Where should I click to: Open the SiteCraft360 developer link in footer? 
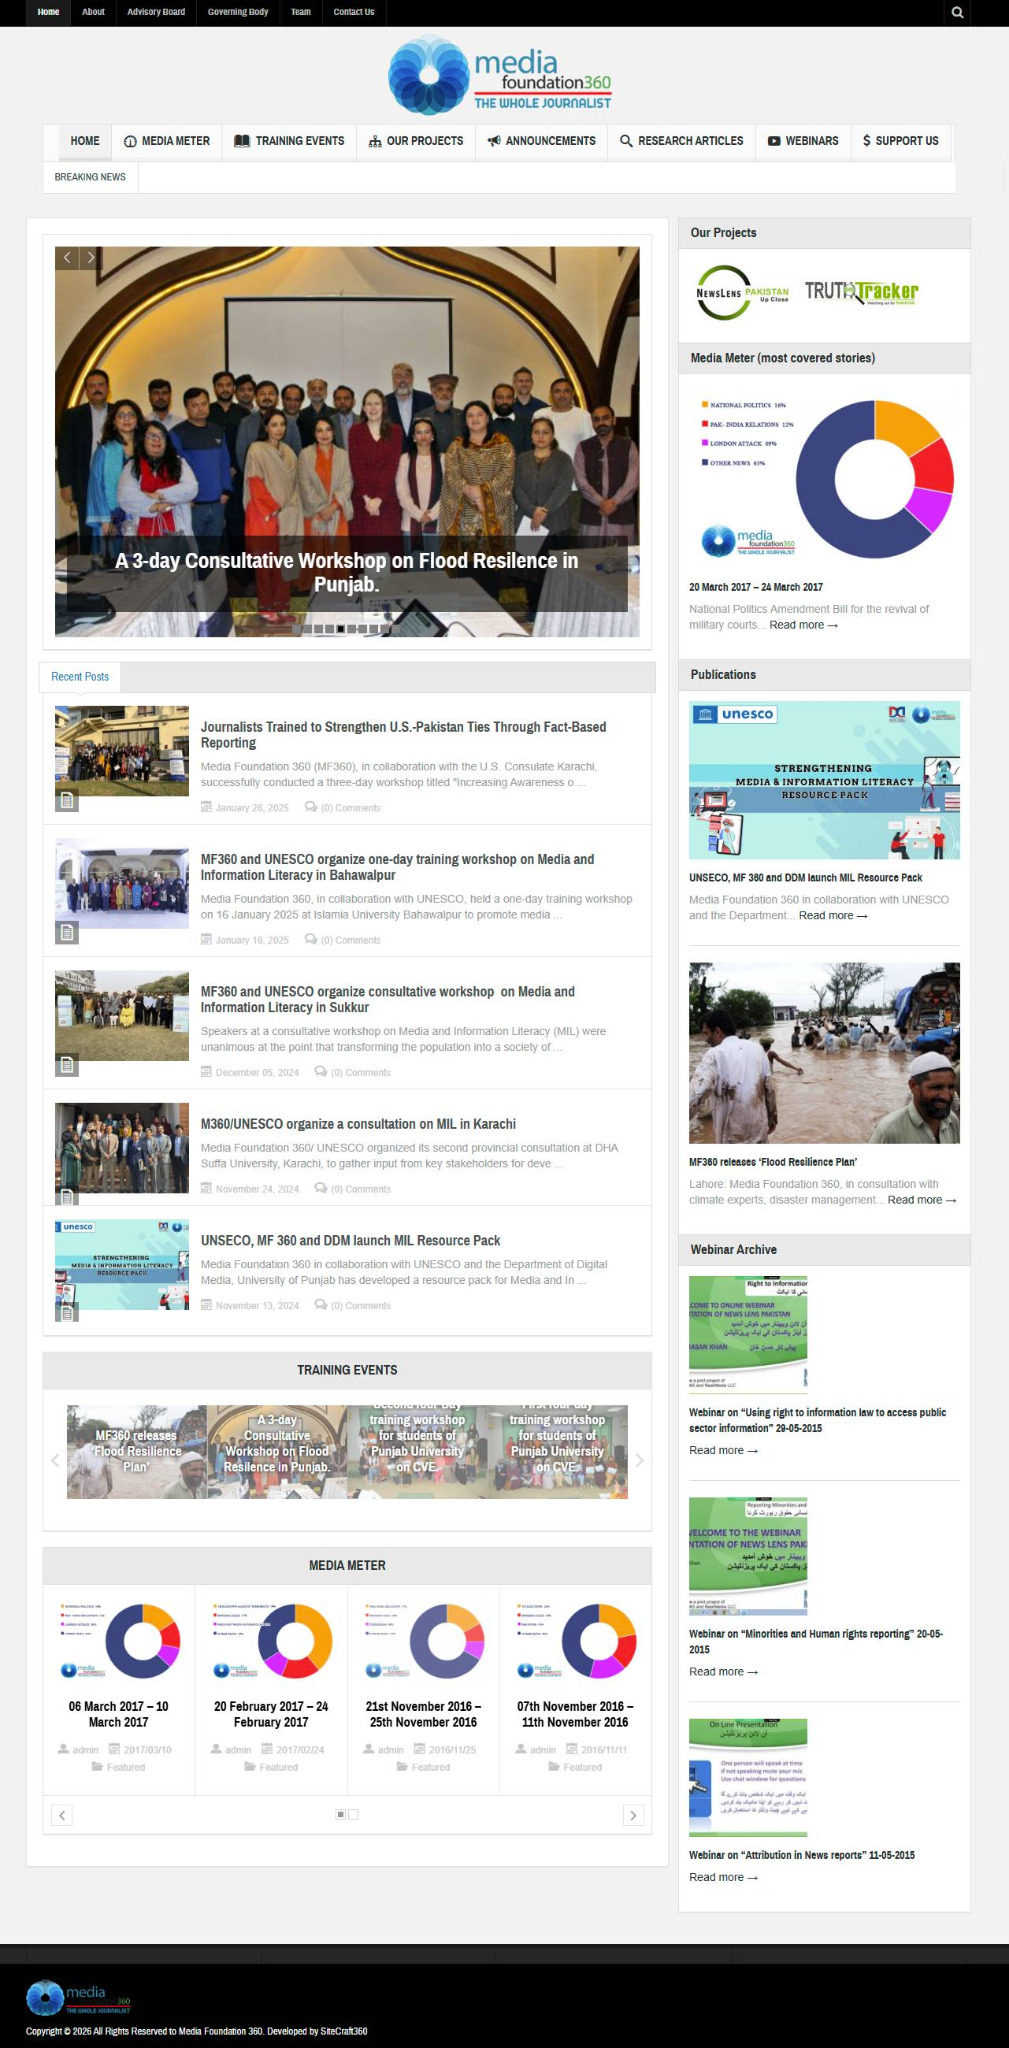343,2031
